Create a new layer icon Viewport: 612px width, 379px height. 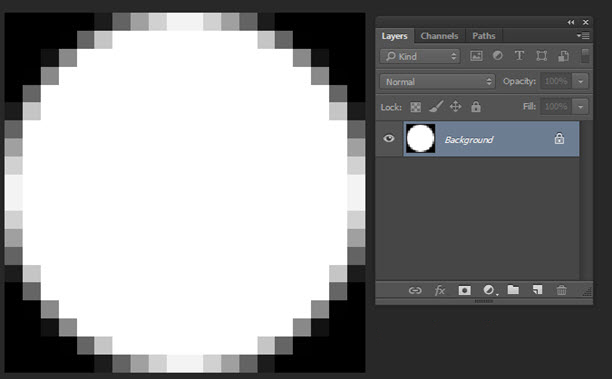coord(537,290)
